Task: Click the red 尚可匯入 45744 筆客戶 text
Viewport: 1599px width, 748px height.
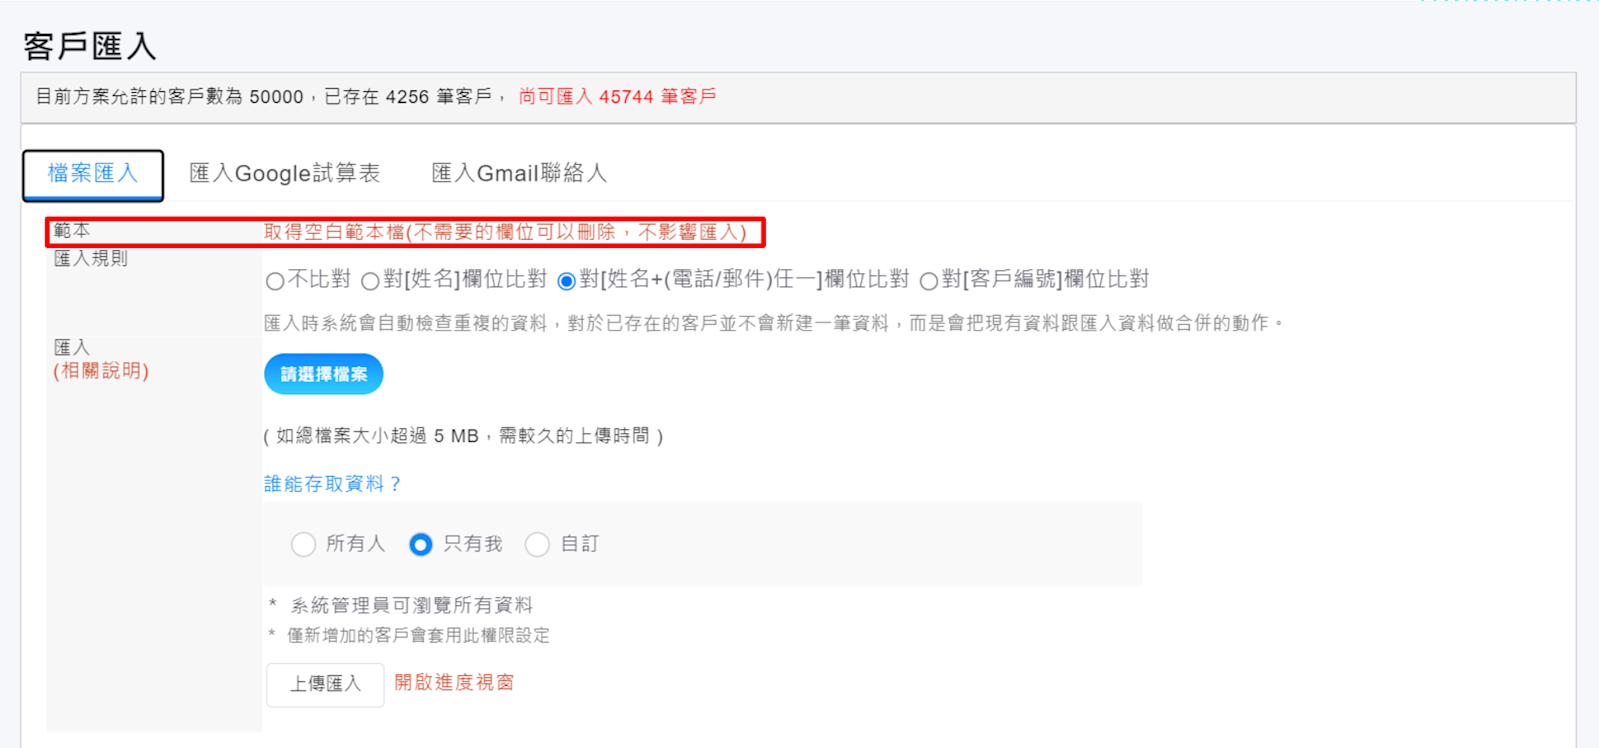Action: point(617,97)
